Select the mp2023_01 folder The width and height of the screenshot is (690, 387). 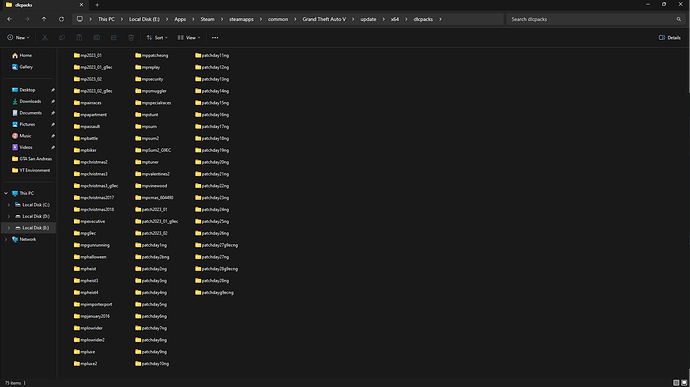click(x=88, y=55)
